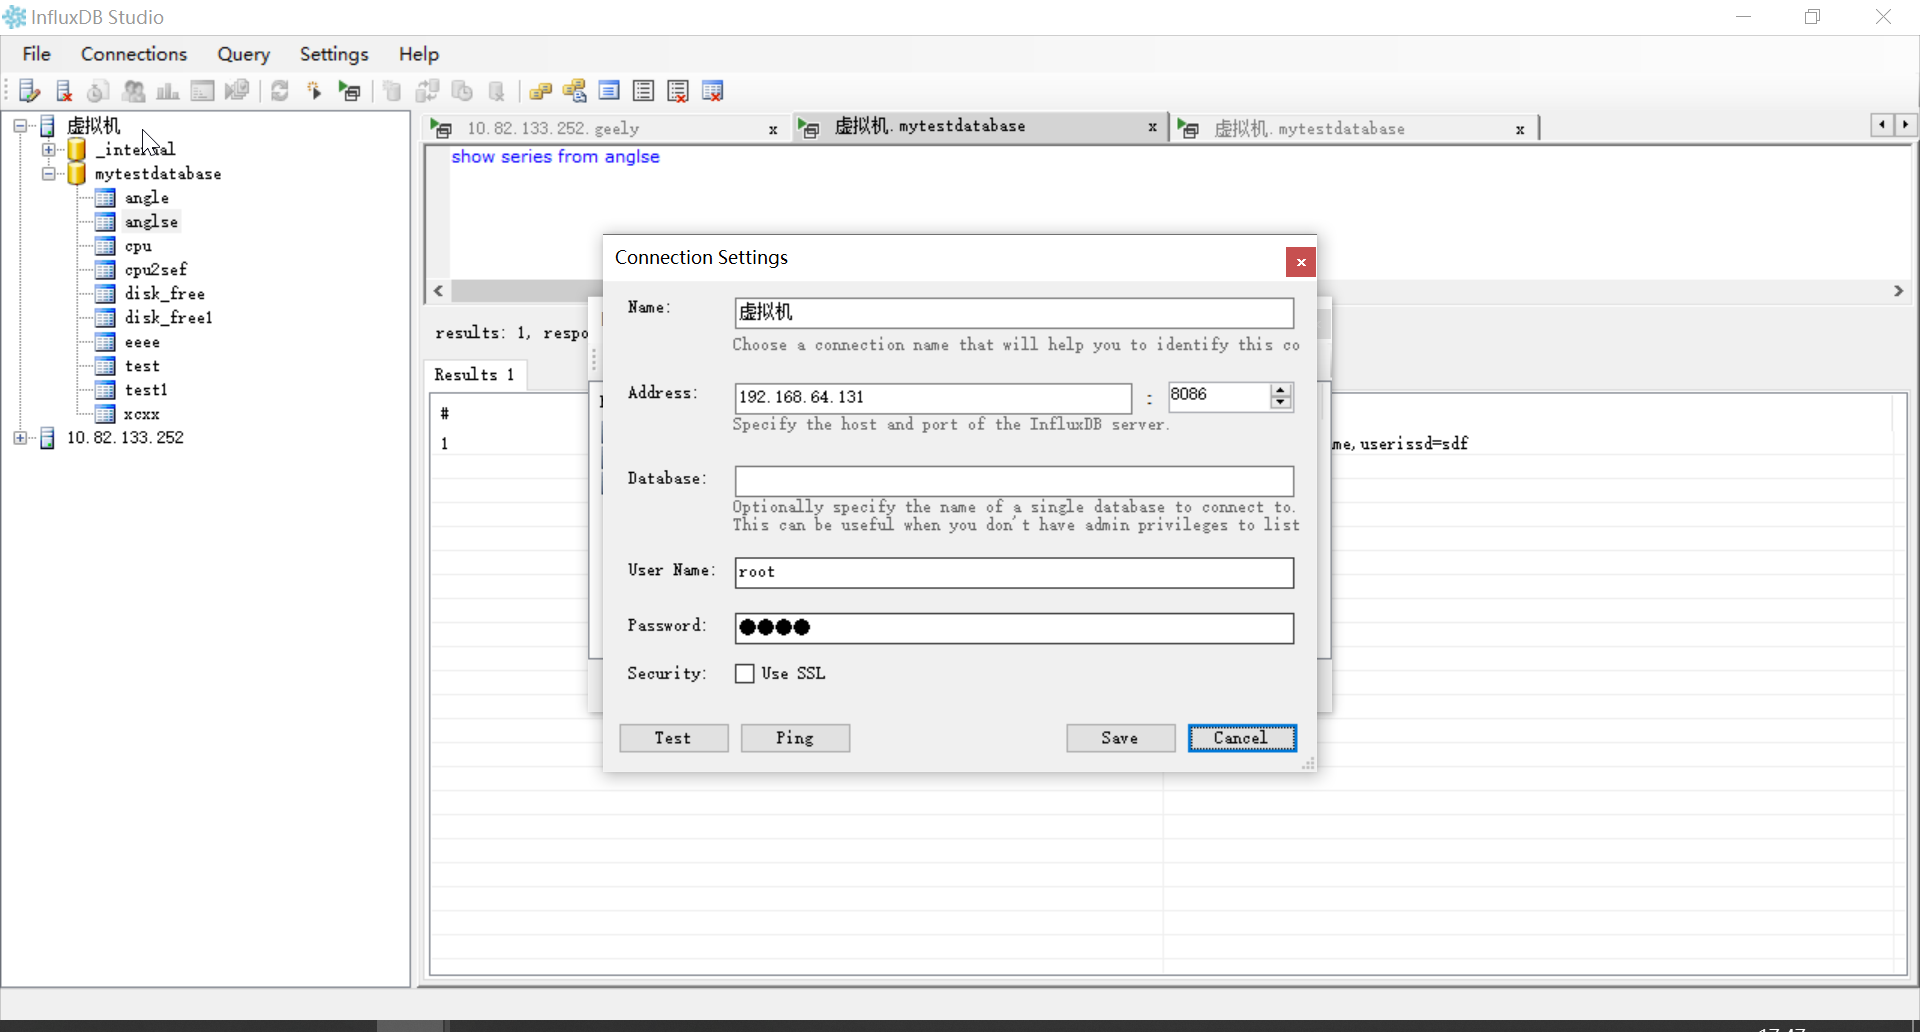
Task: Open the Connections menu
Action: pyautogui.click(x=133, y=54)
